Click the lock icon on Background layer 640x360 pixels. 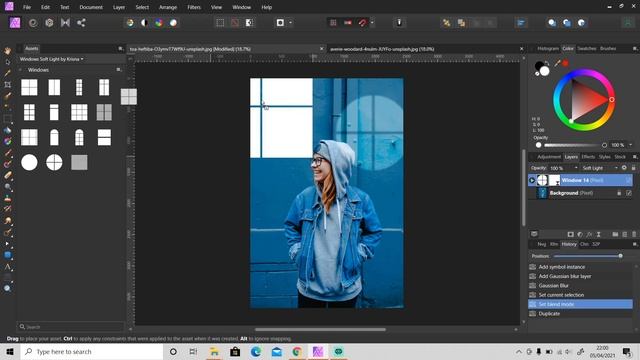(619, 193)
